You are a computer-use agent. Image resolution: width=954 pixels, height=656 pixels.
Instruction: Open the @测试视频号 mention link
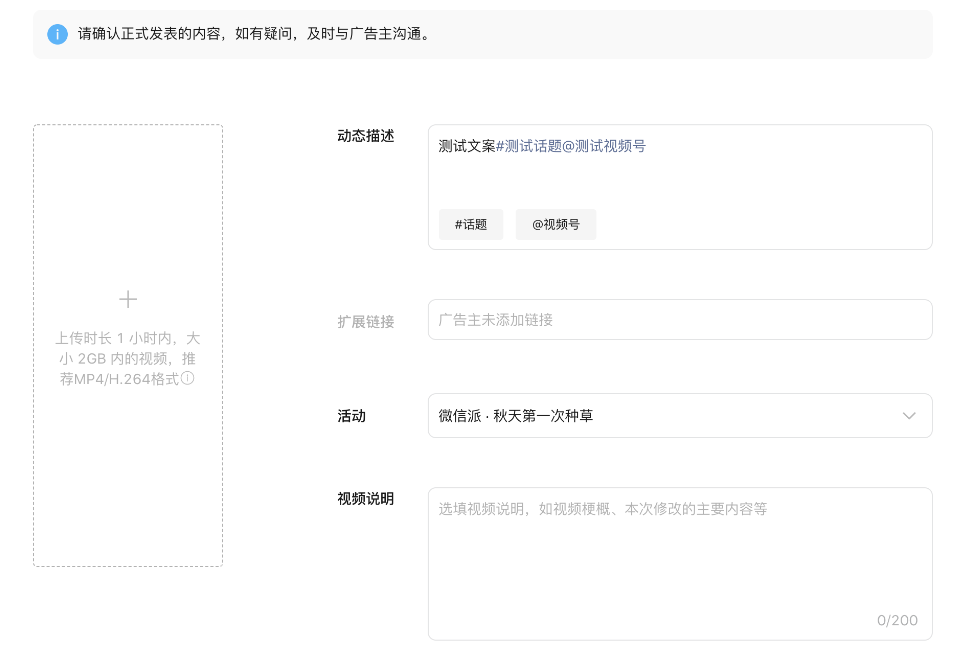[x=609, y=146]
